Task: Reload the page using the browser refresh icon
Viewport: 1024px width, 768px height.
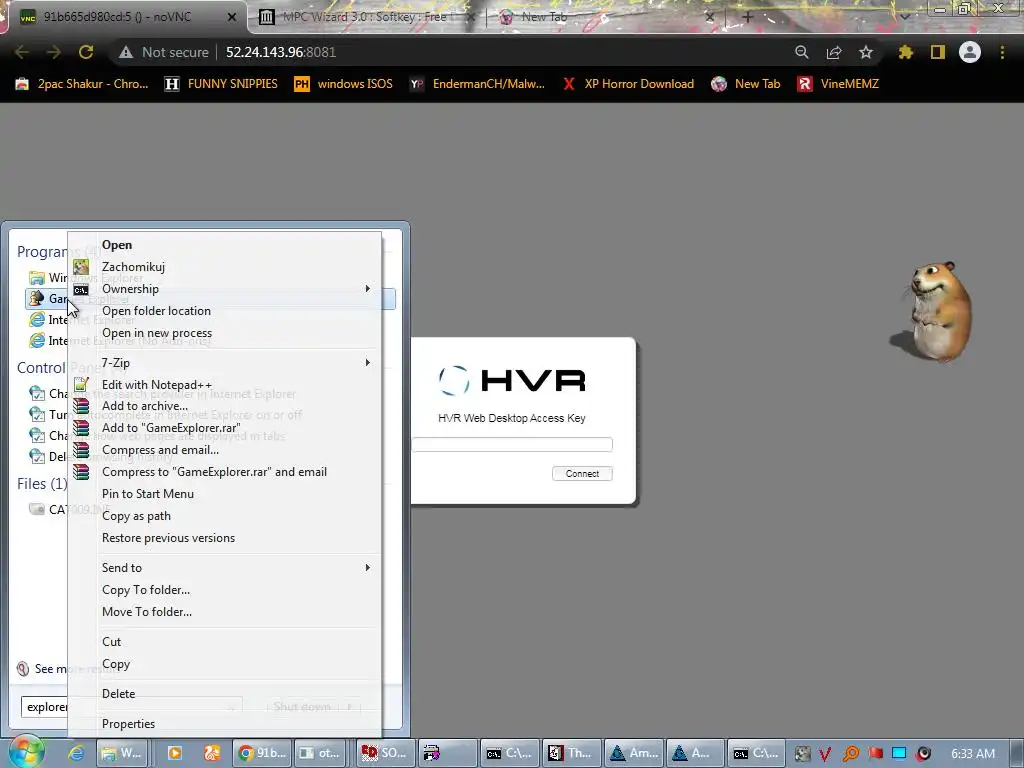Action: (x=86, y=52)
